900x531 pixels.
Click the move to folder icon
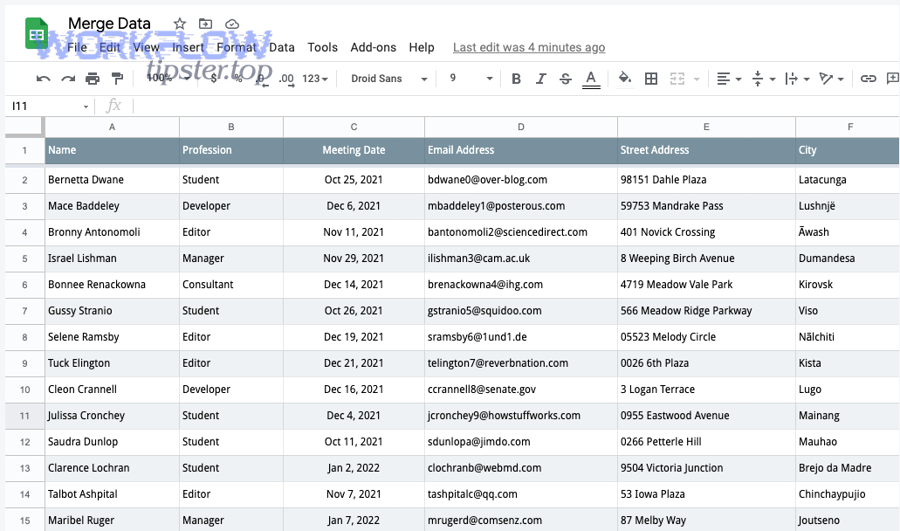coord(205,24)
